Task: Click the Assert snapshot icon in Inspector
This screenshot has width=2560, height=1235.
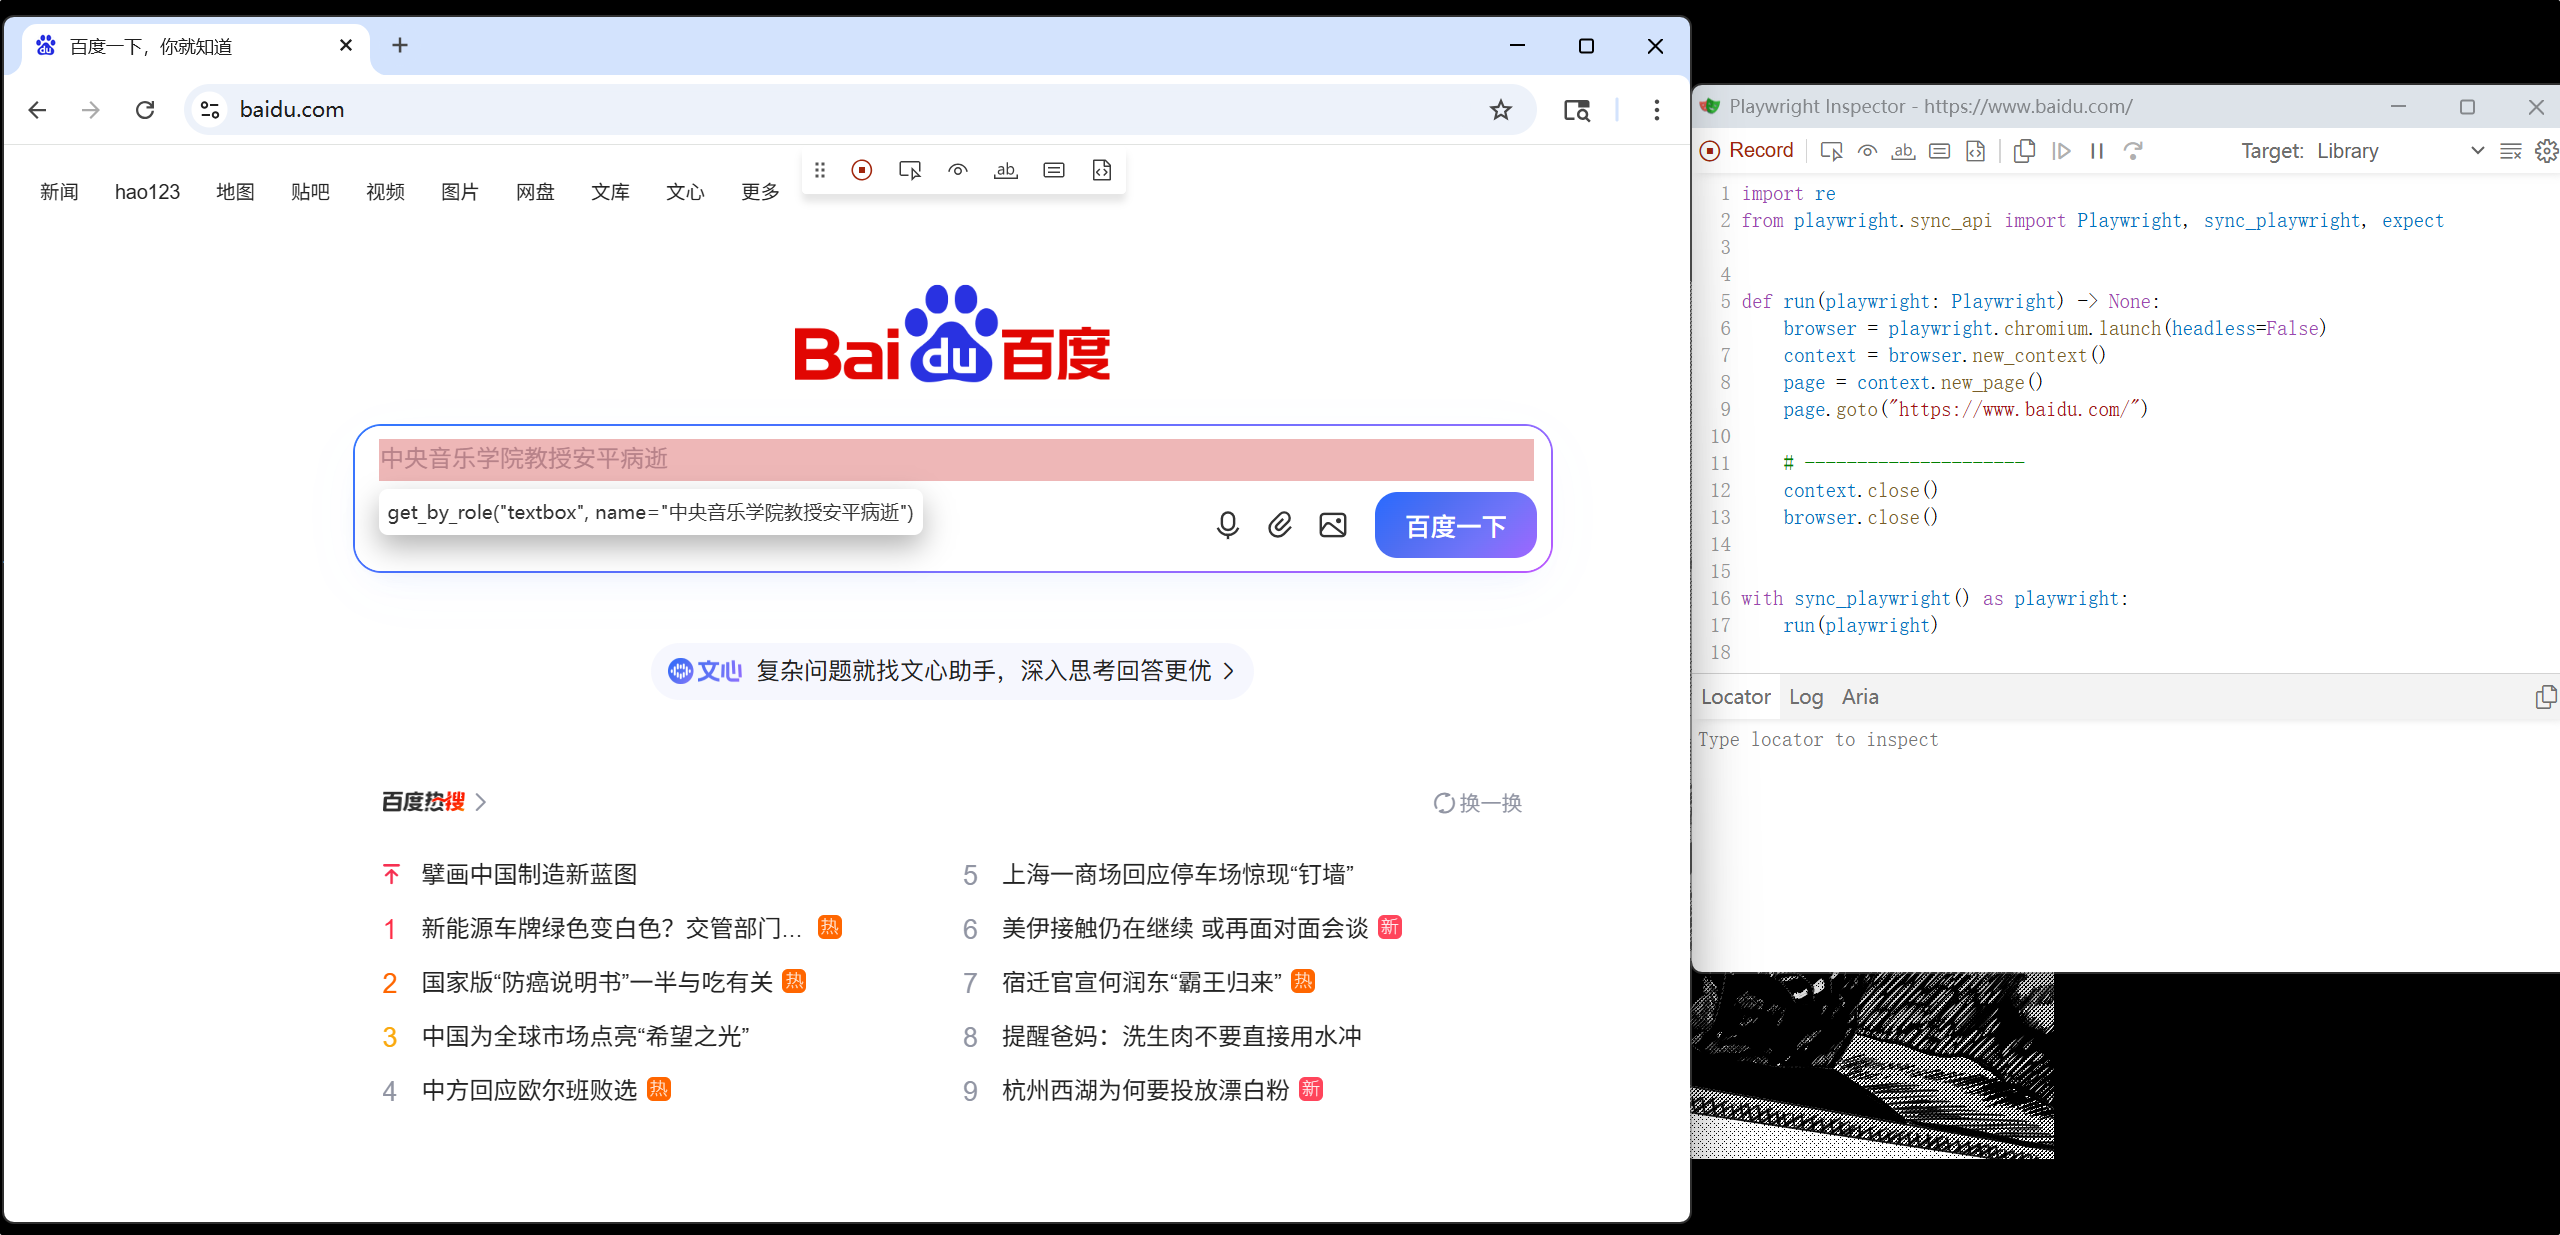Action: [1975, 151]
